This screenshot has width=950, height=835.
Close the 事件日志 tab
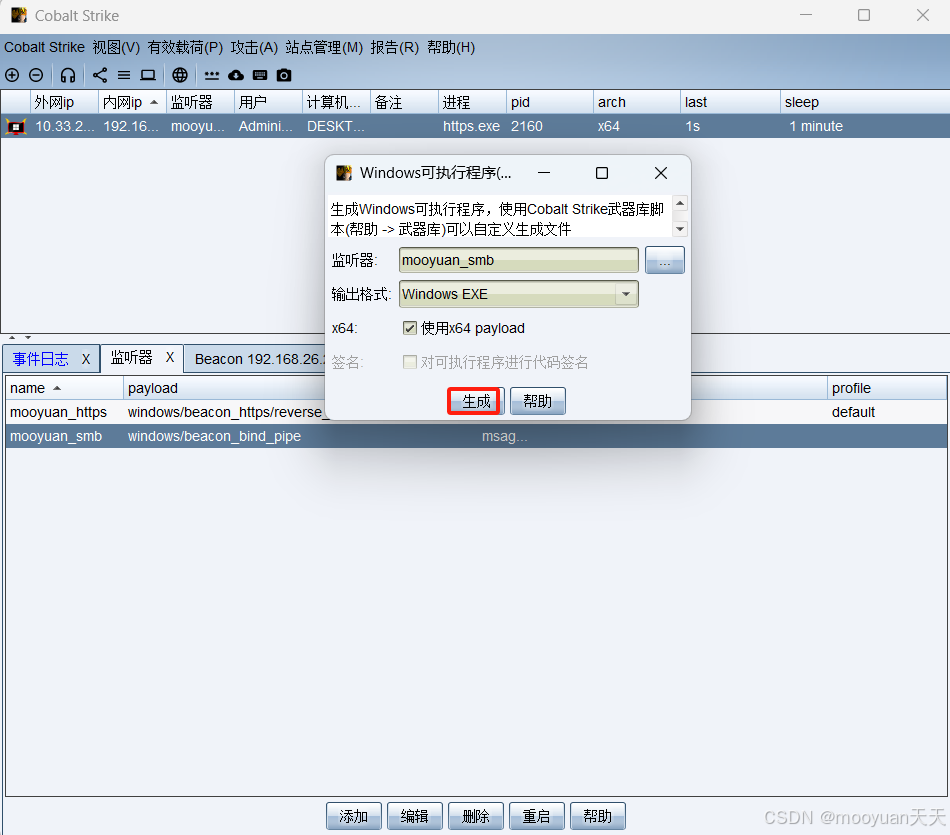point(86,359)
